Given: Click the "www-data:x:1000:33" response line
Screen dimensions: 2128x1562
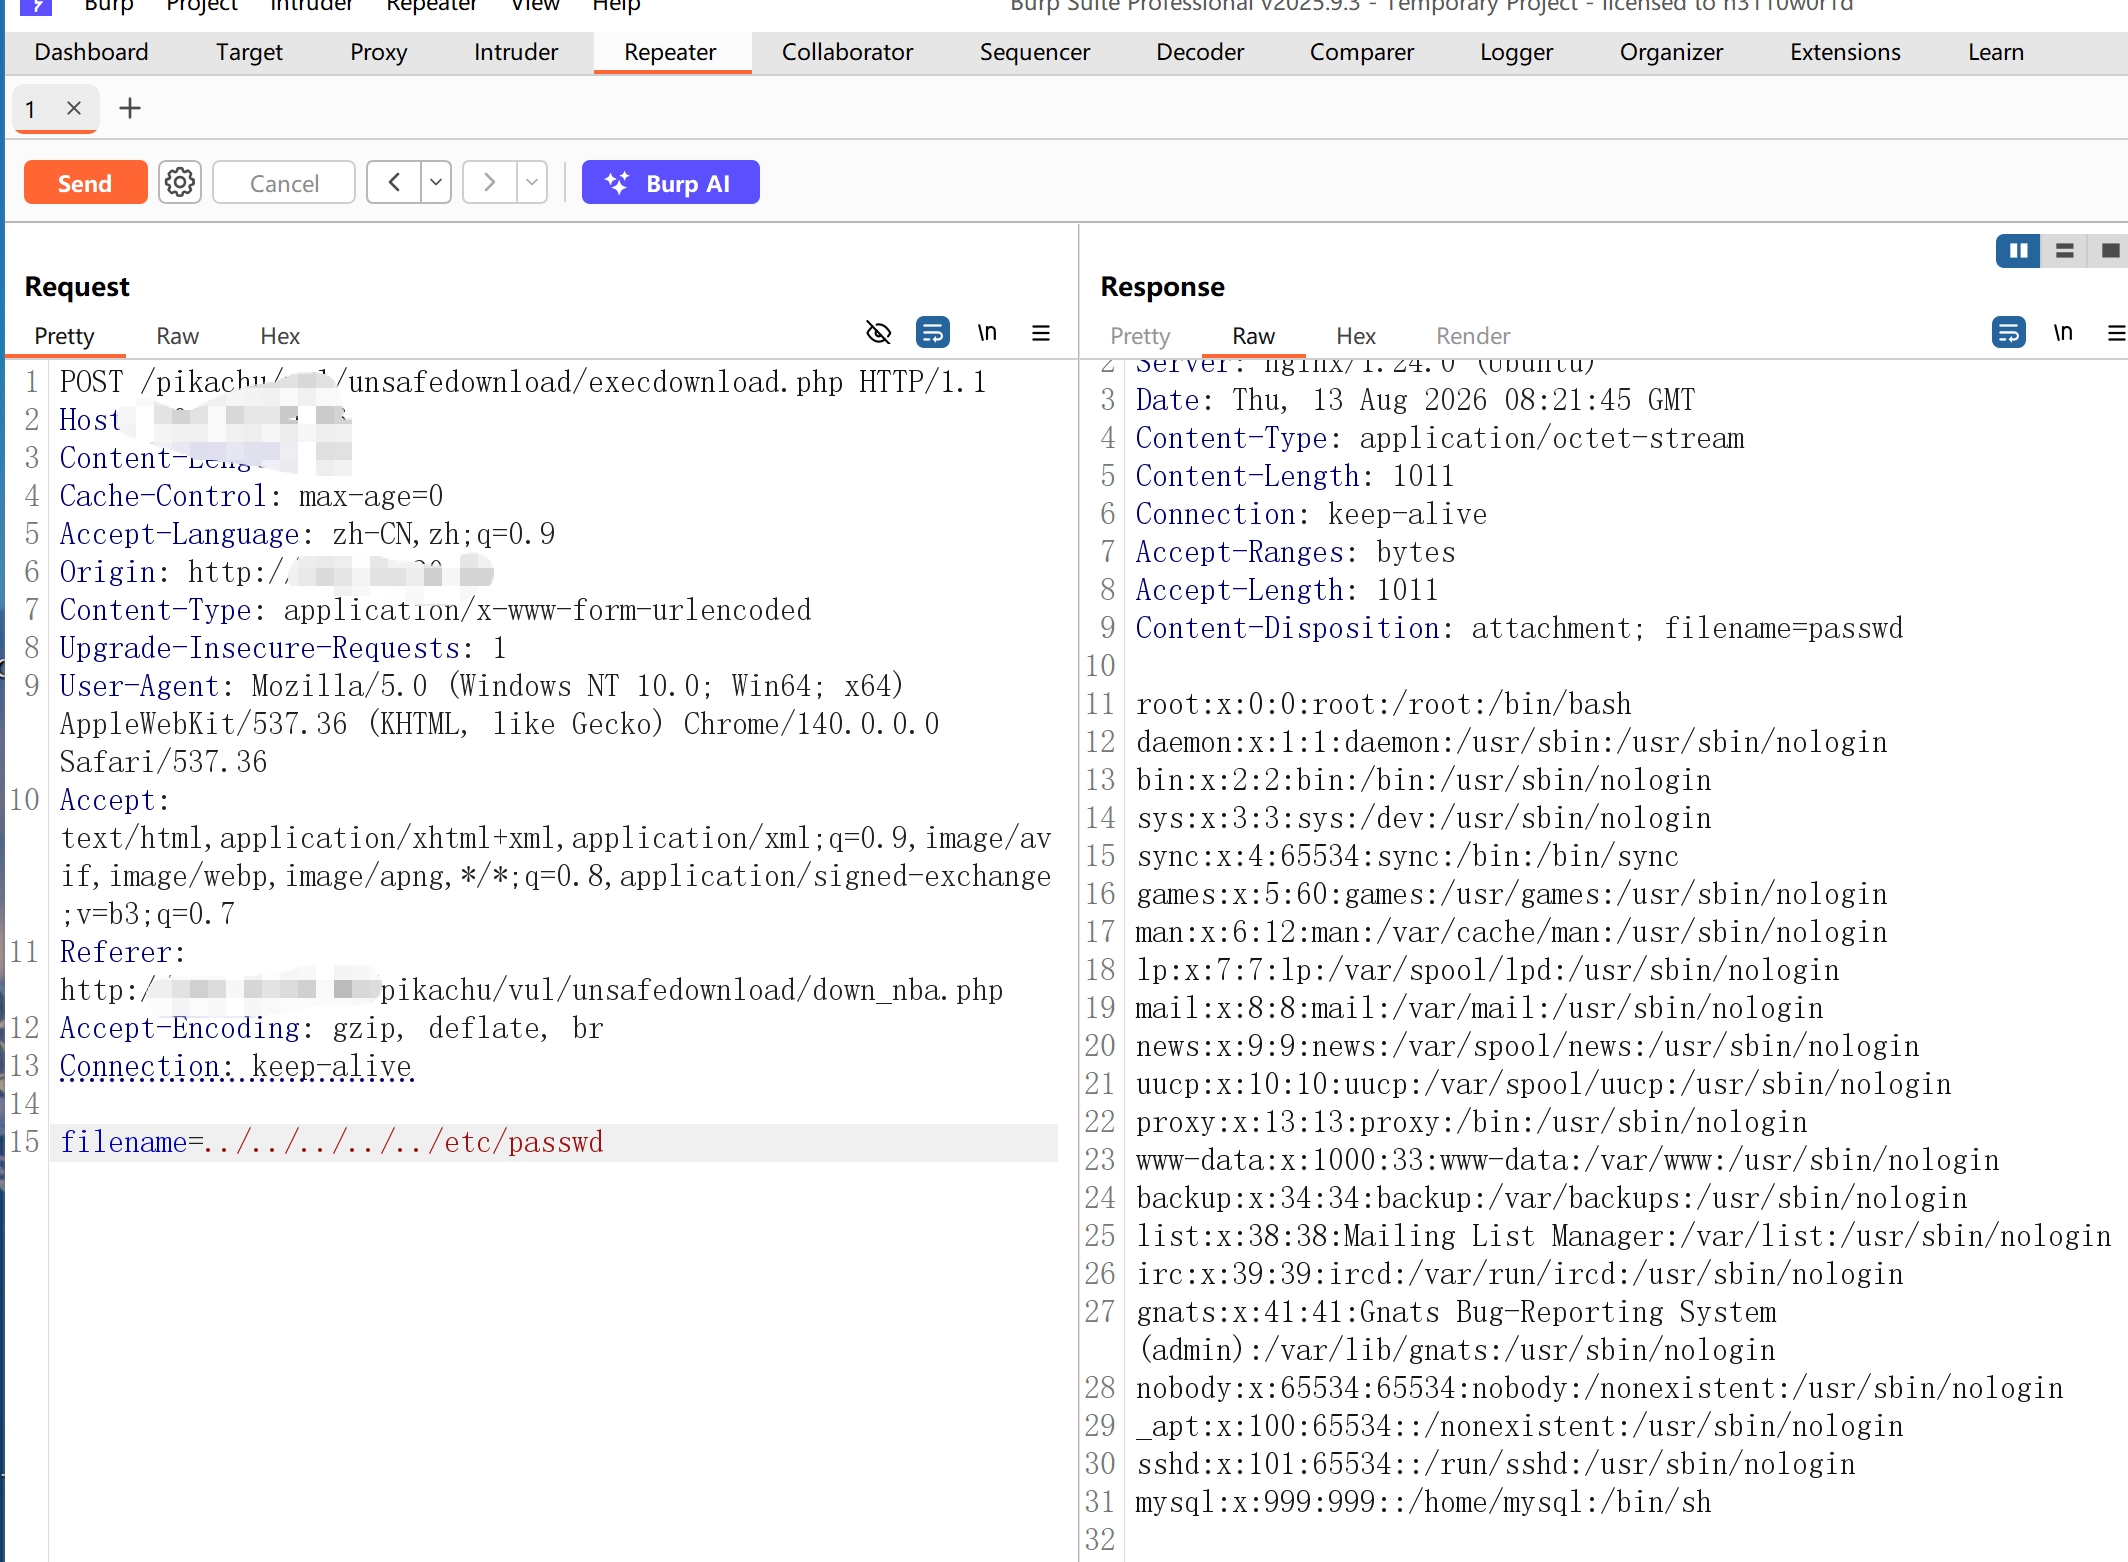Looking at the screenshot, I should 1568,1160.
